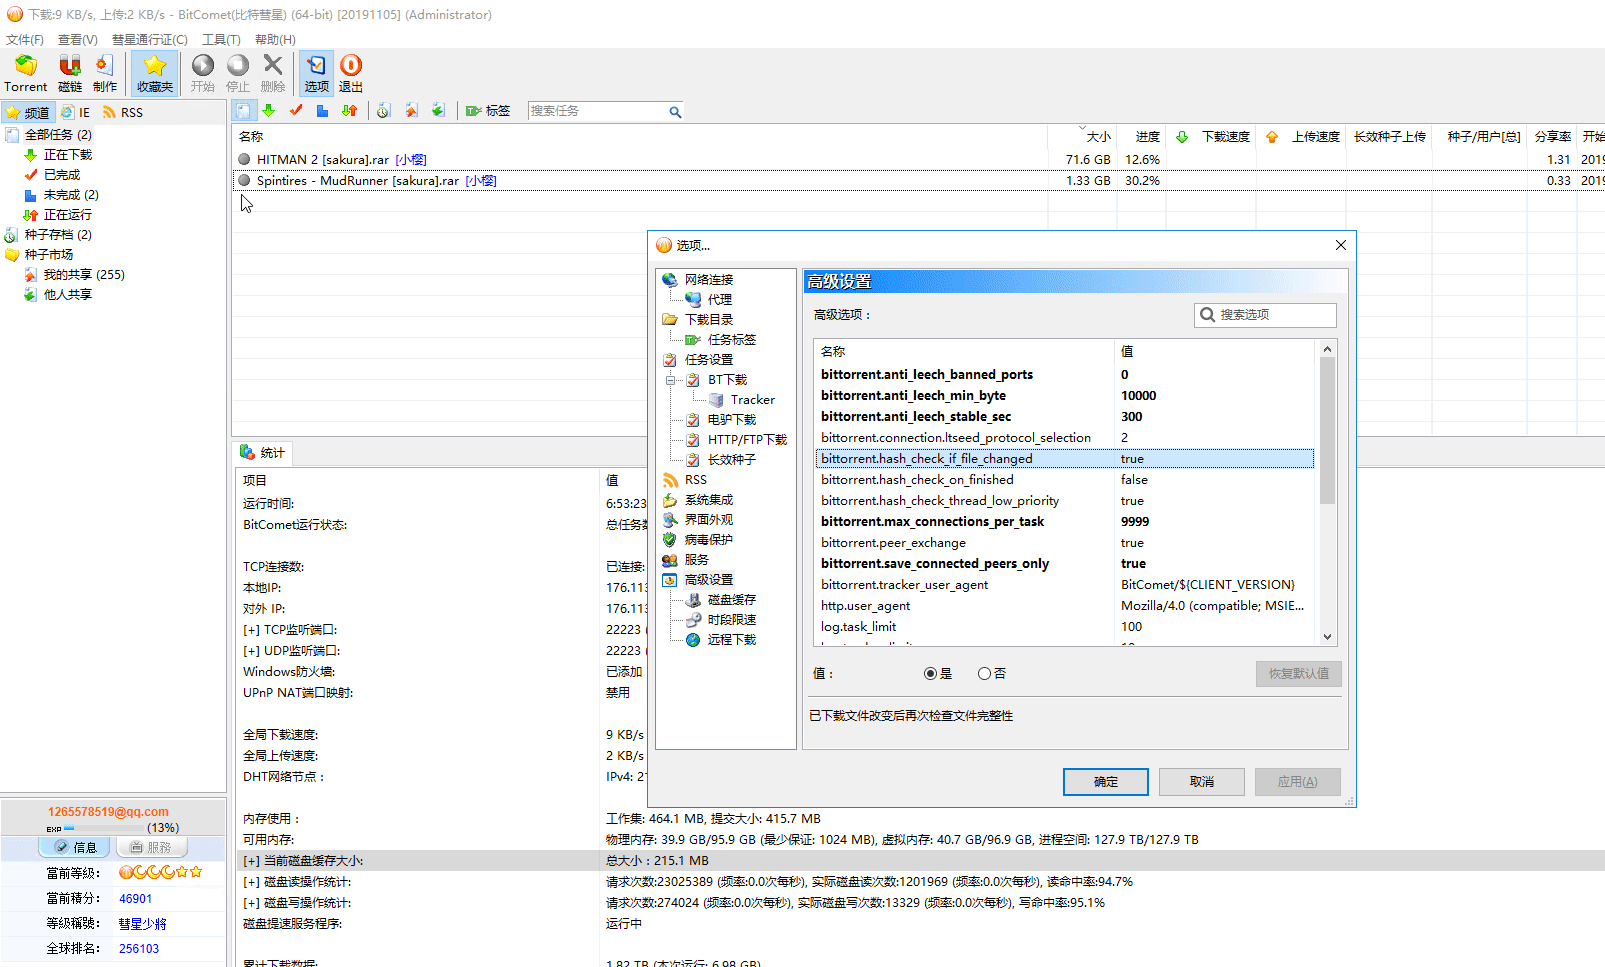Open the 统计 statistics tab

coord(263,453)
